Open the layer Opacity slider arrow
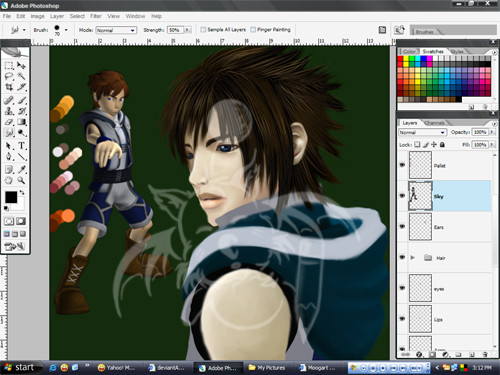 coord(491,132)
